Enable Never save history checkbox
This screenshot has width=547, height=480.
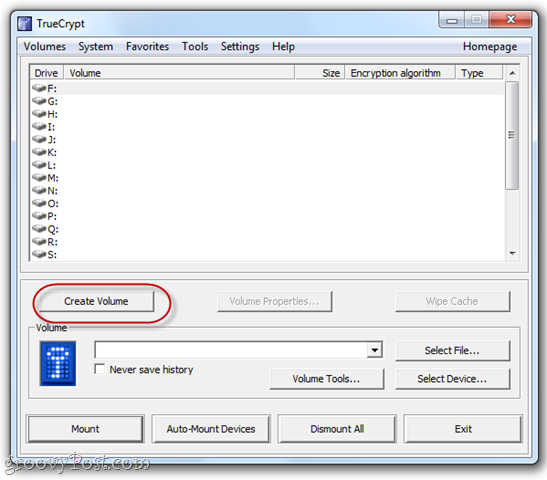[x=100, y=369]
